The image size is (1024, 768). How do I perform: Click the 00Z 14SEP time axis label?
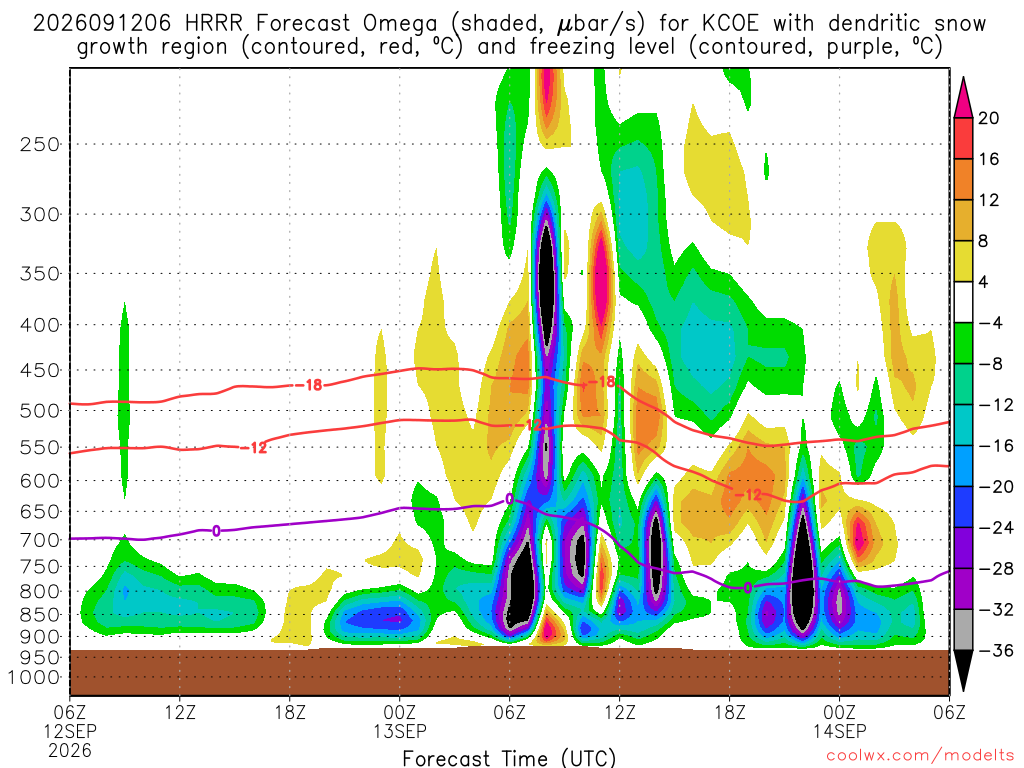[839, 721]
